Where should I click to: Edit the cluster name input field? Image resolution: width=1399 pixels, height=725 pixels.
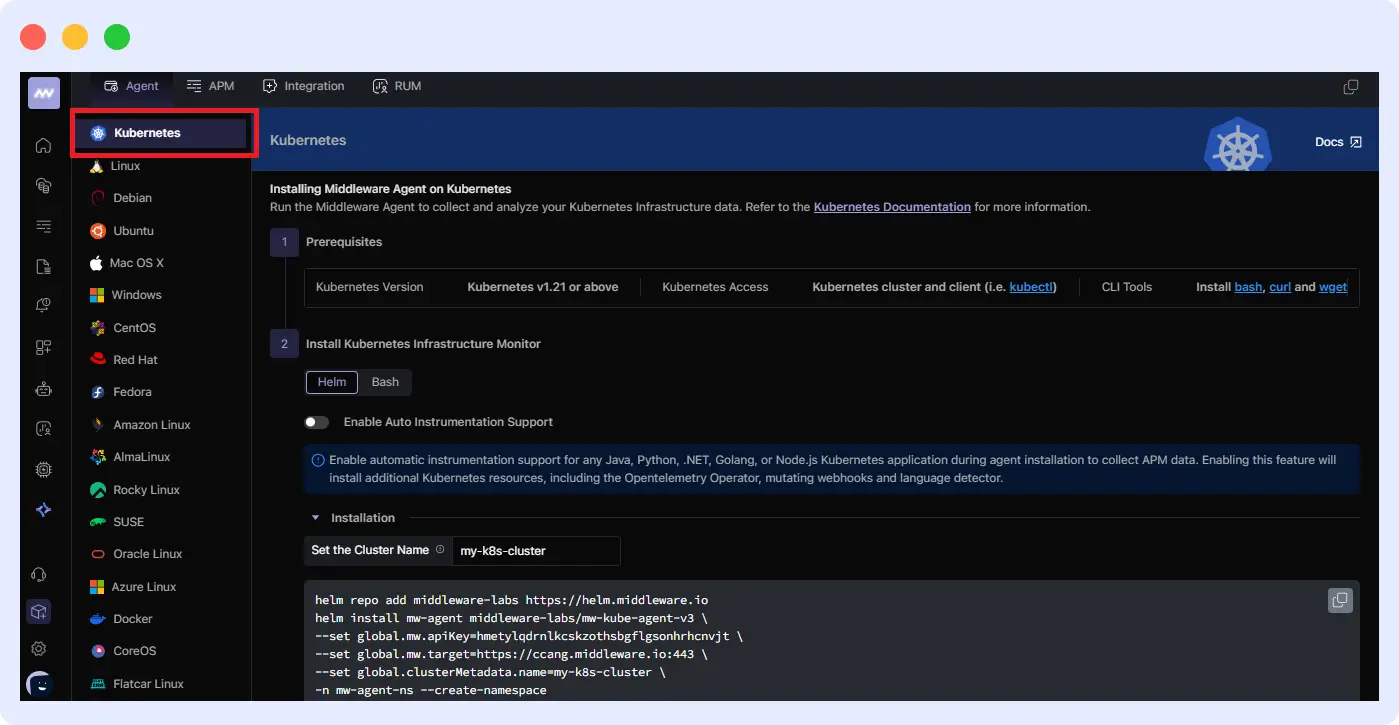pos(535,550)
